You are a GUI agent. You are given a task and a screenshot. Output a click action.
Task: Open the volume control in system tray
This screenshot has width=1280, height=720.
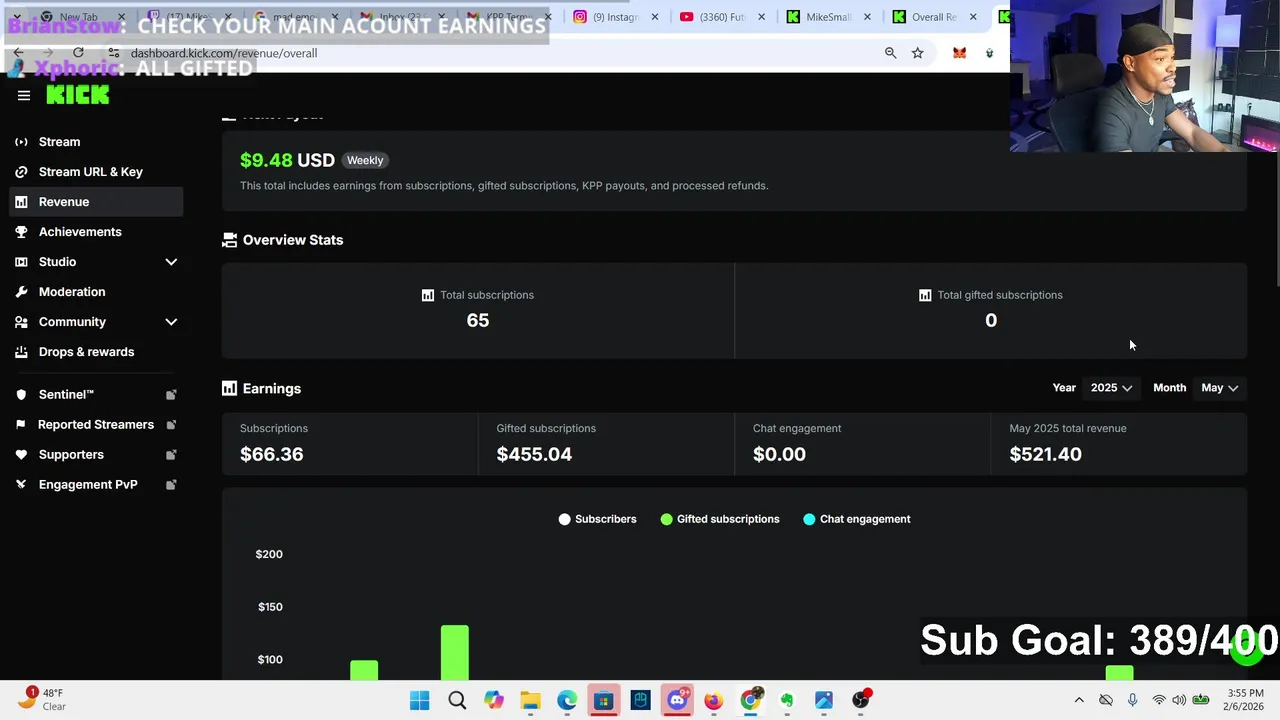[1179, 700]
